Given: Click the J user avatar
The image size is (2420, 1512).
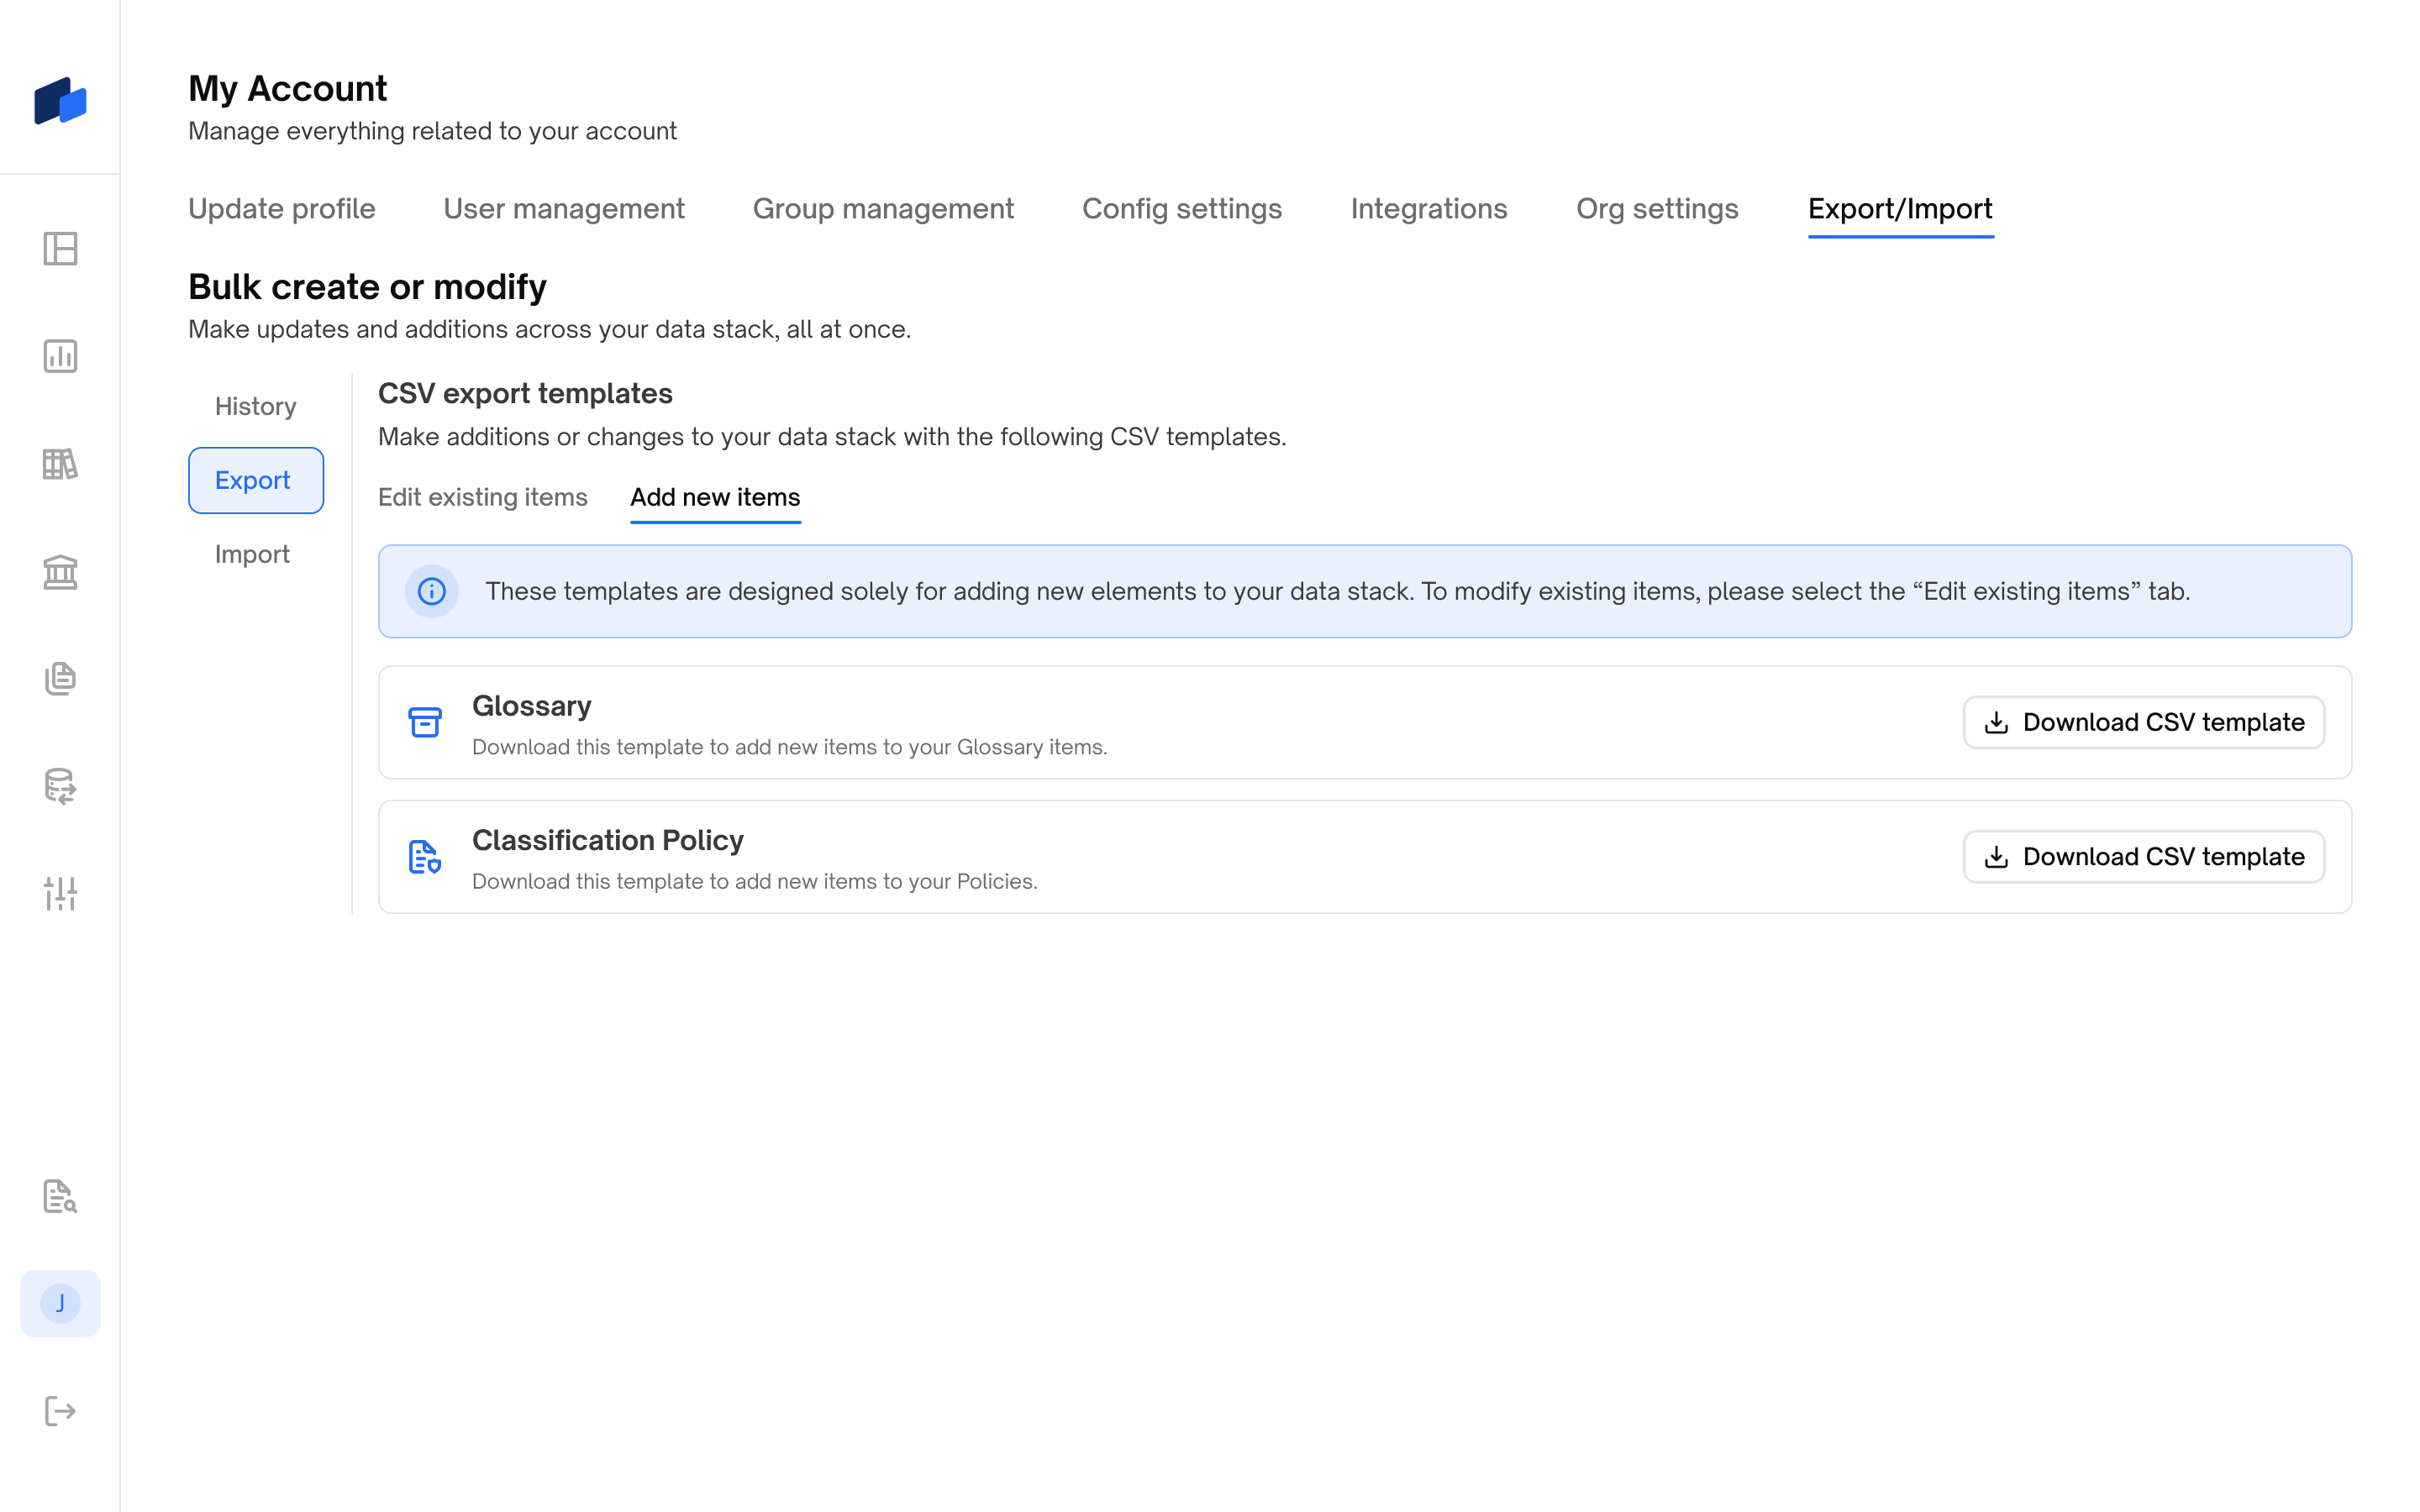Looking at the screenshot, I should (60, 1303).
